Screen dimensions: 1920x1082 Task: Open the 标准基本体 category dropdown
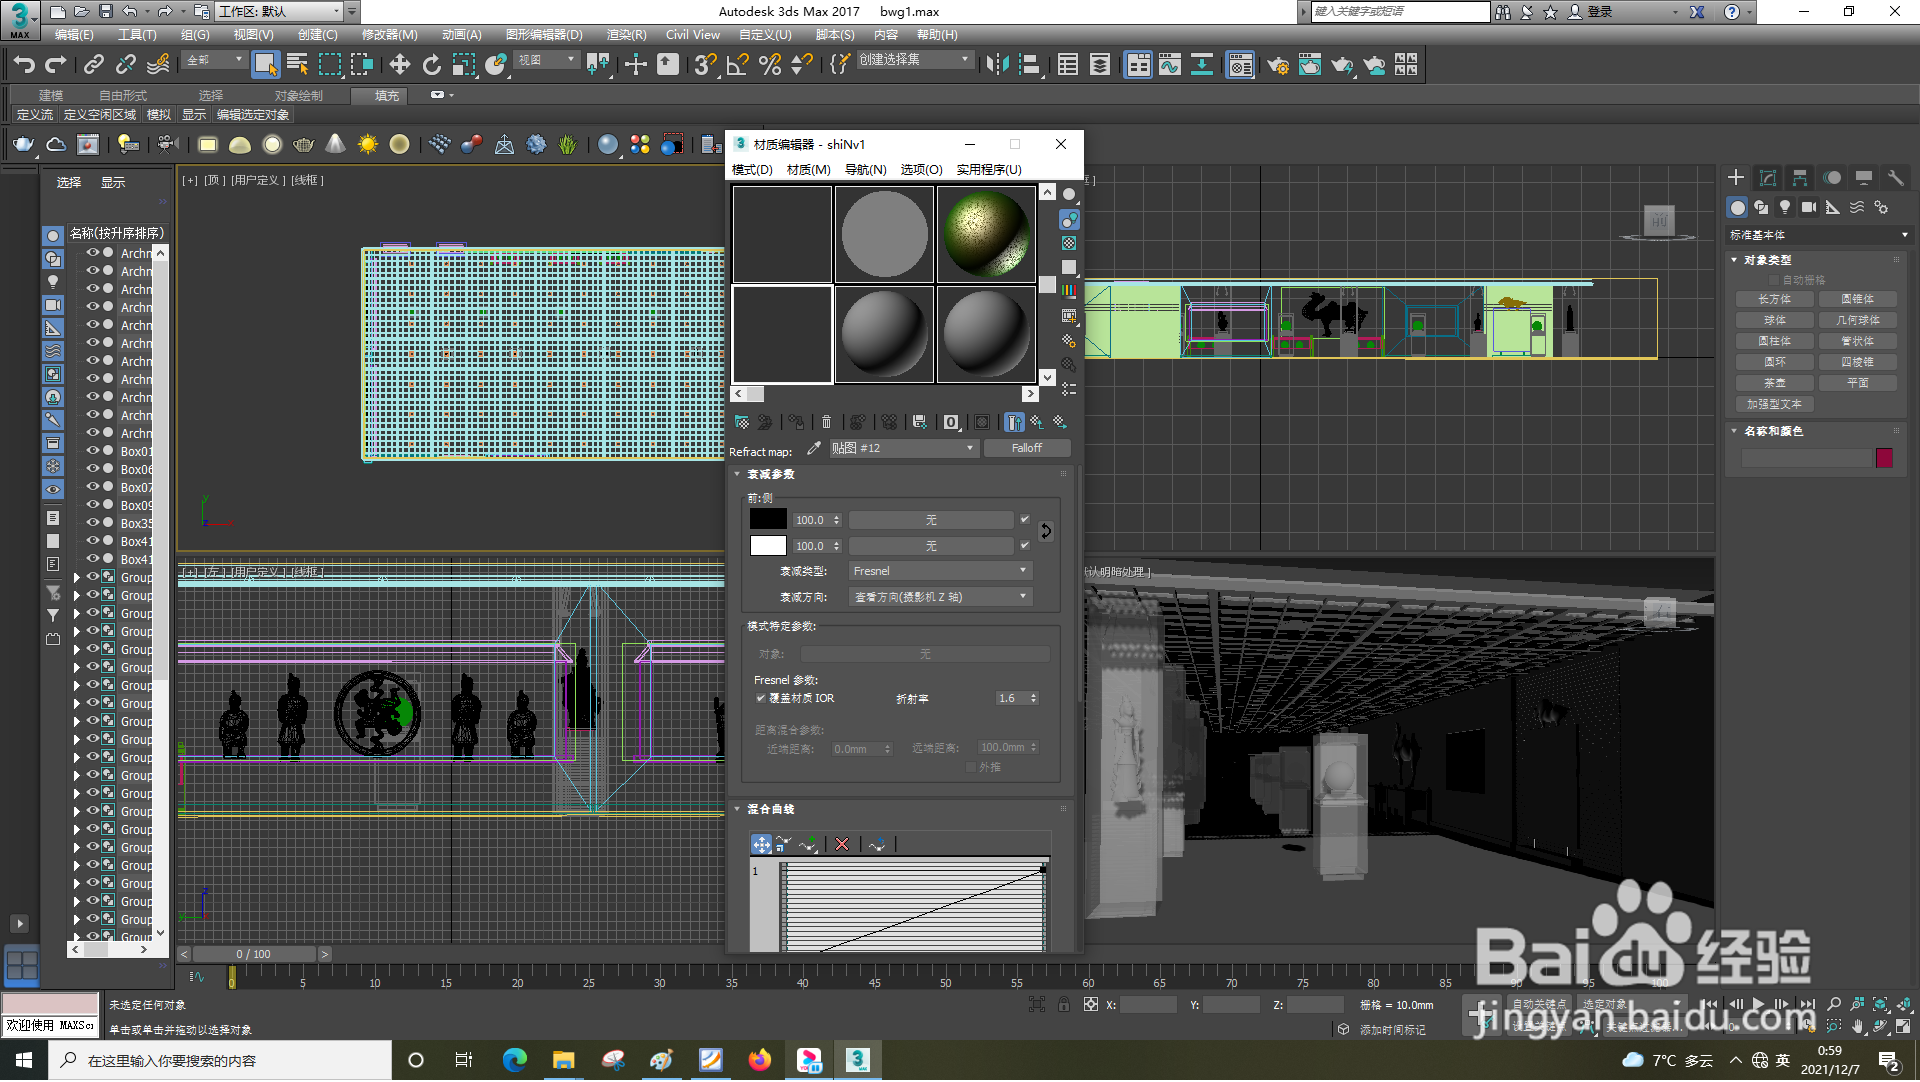coord(1819,235)
